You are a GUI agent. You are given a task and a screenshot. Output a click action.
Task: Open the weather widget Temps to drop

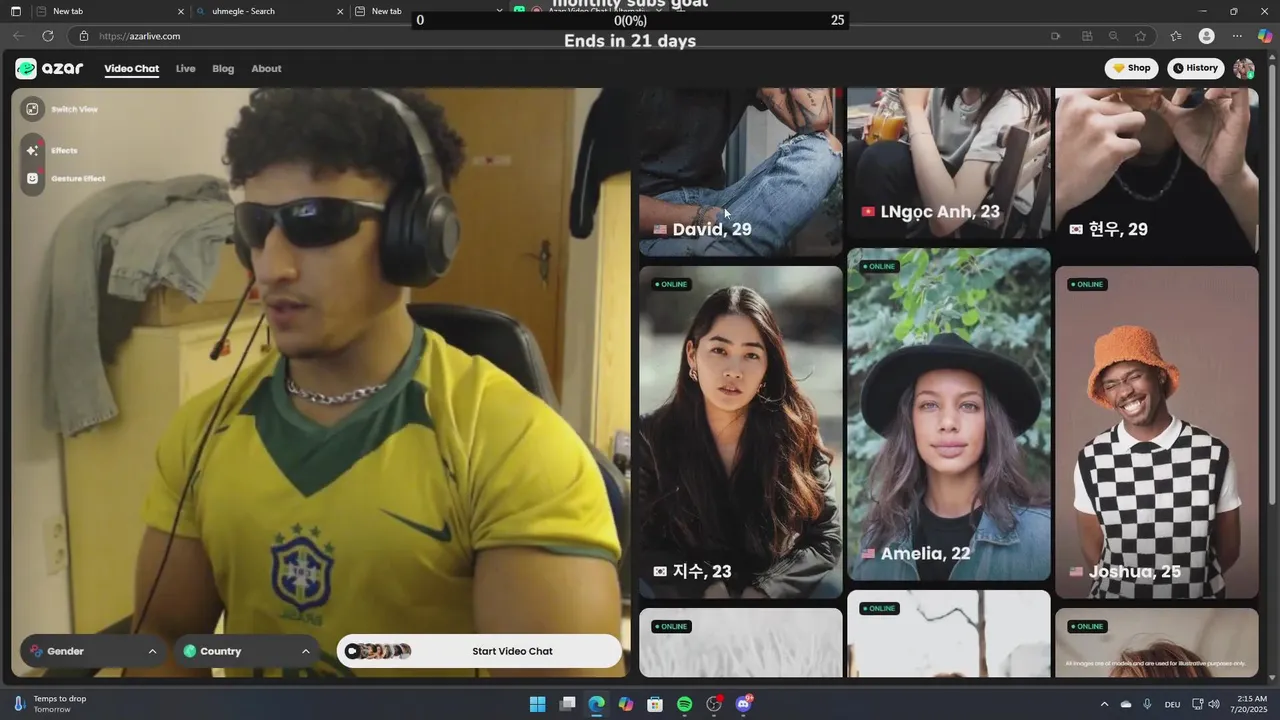(50, 704)
